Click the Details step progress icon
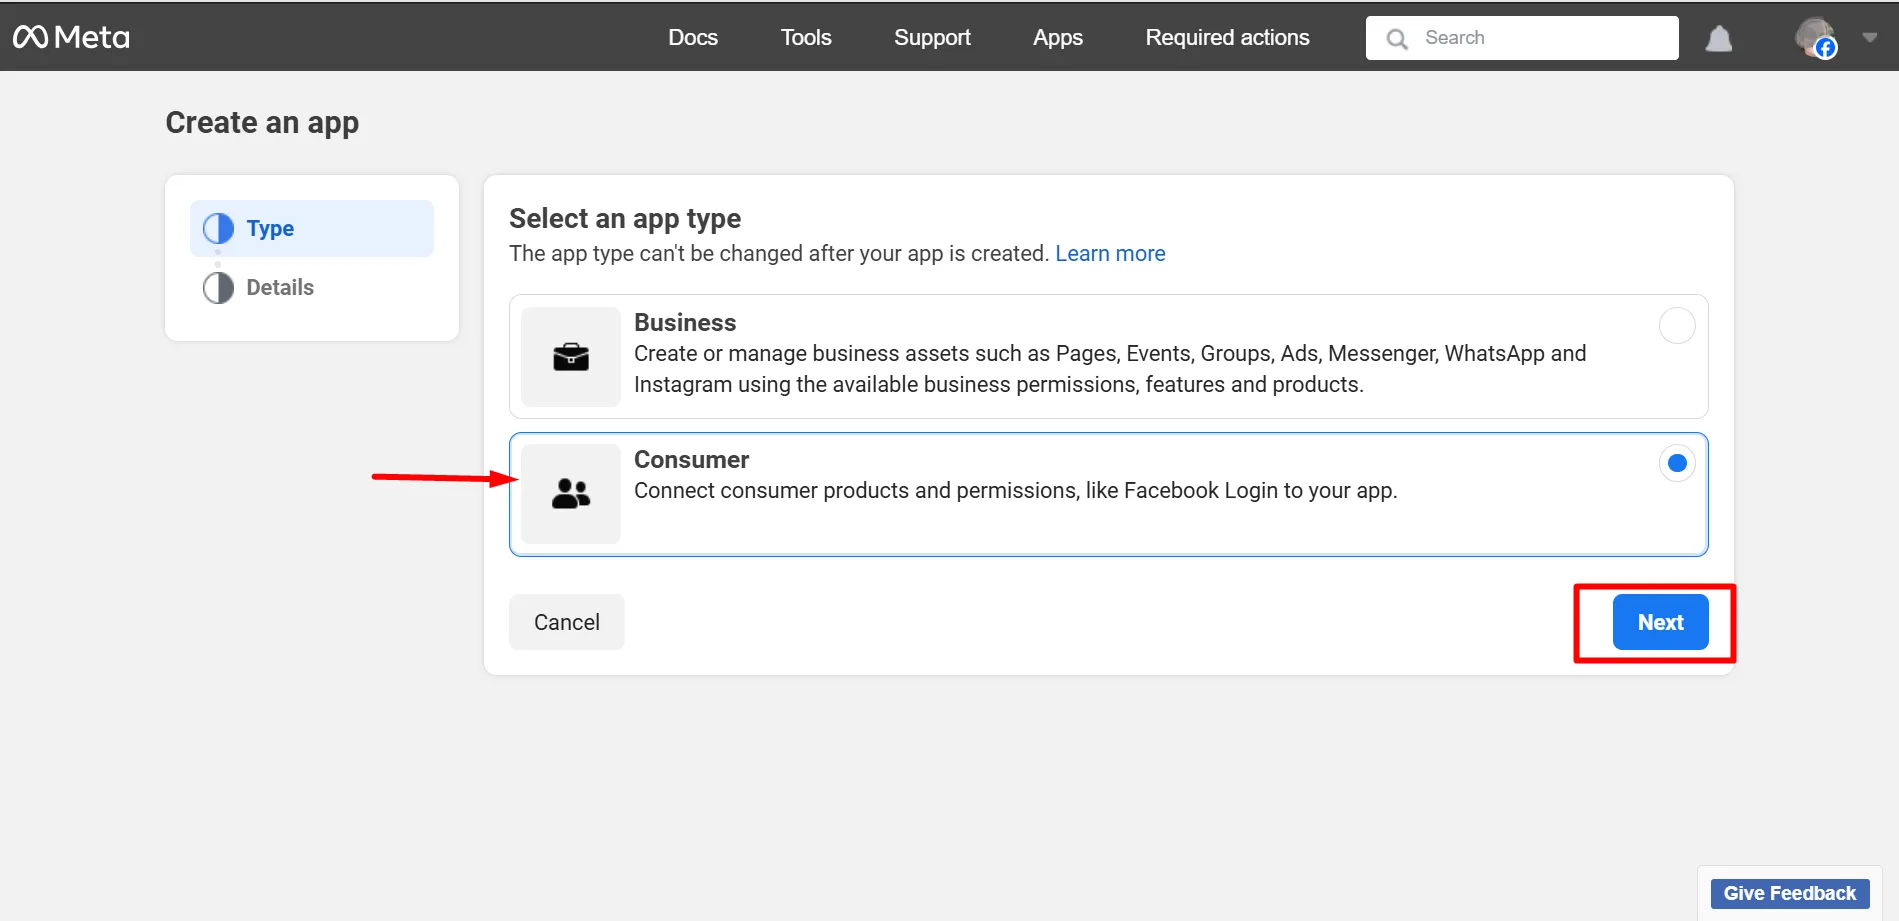The height and width of the screenshot is (921, 1899). point(218,288)
